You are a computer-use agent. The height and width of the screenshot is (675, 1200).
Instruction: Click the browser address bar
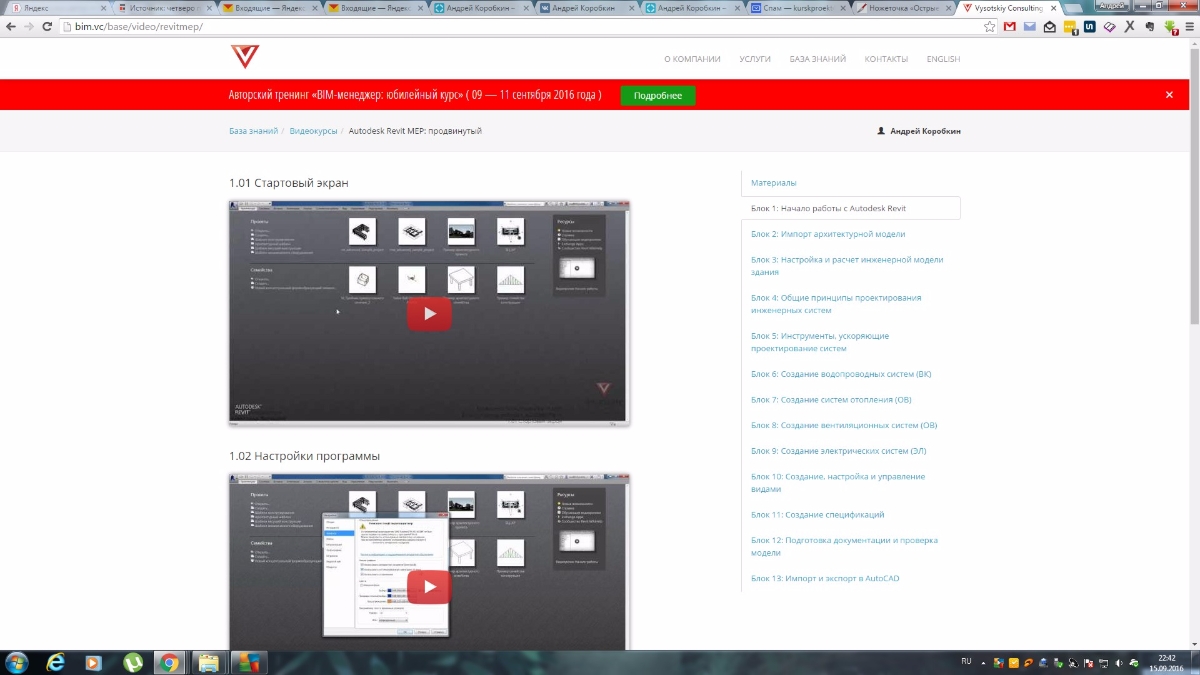(500, 27)
